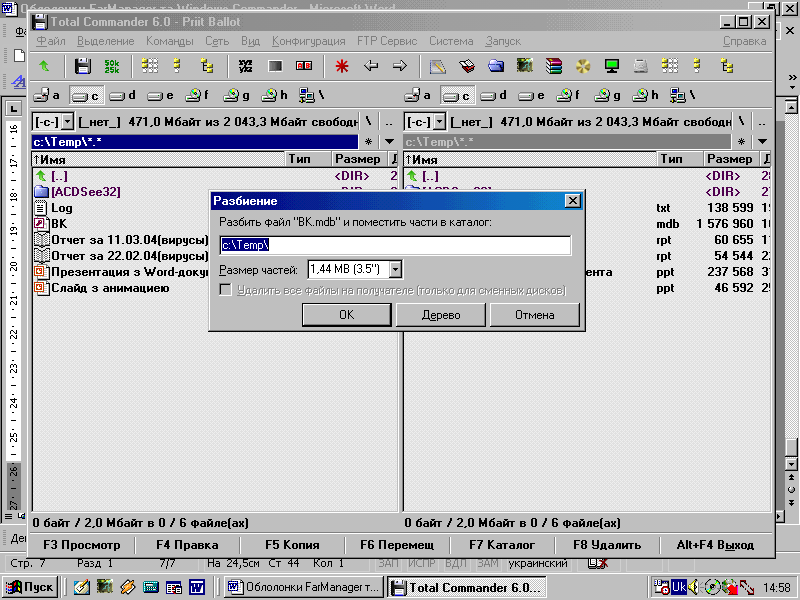Open the part size 1,44 MB dropdown
The image size is (800, 600).
(x=395, y=269)
